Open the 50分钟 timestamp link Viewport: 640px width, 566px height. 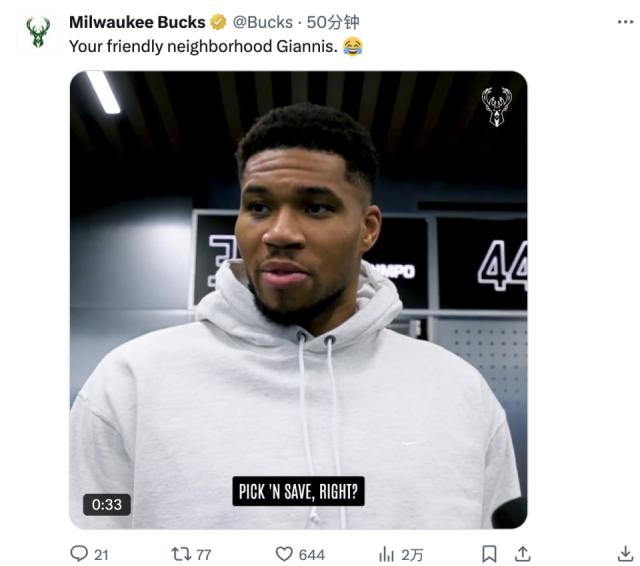point(333,22)
